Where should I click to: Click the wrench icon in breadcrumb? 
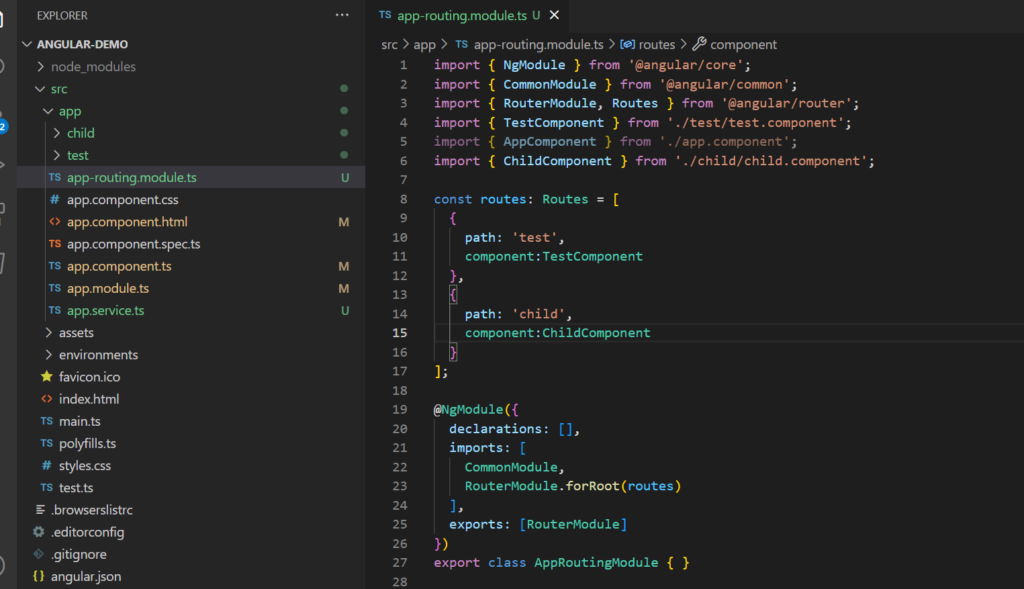[x=699, y=44]
